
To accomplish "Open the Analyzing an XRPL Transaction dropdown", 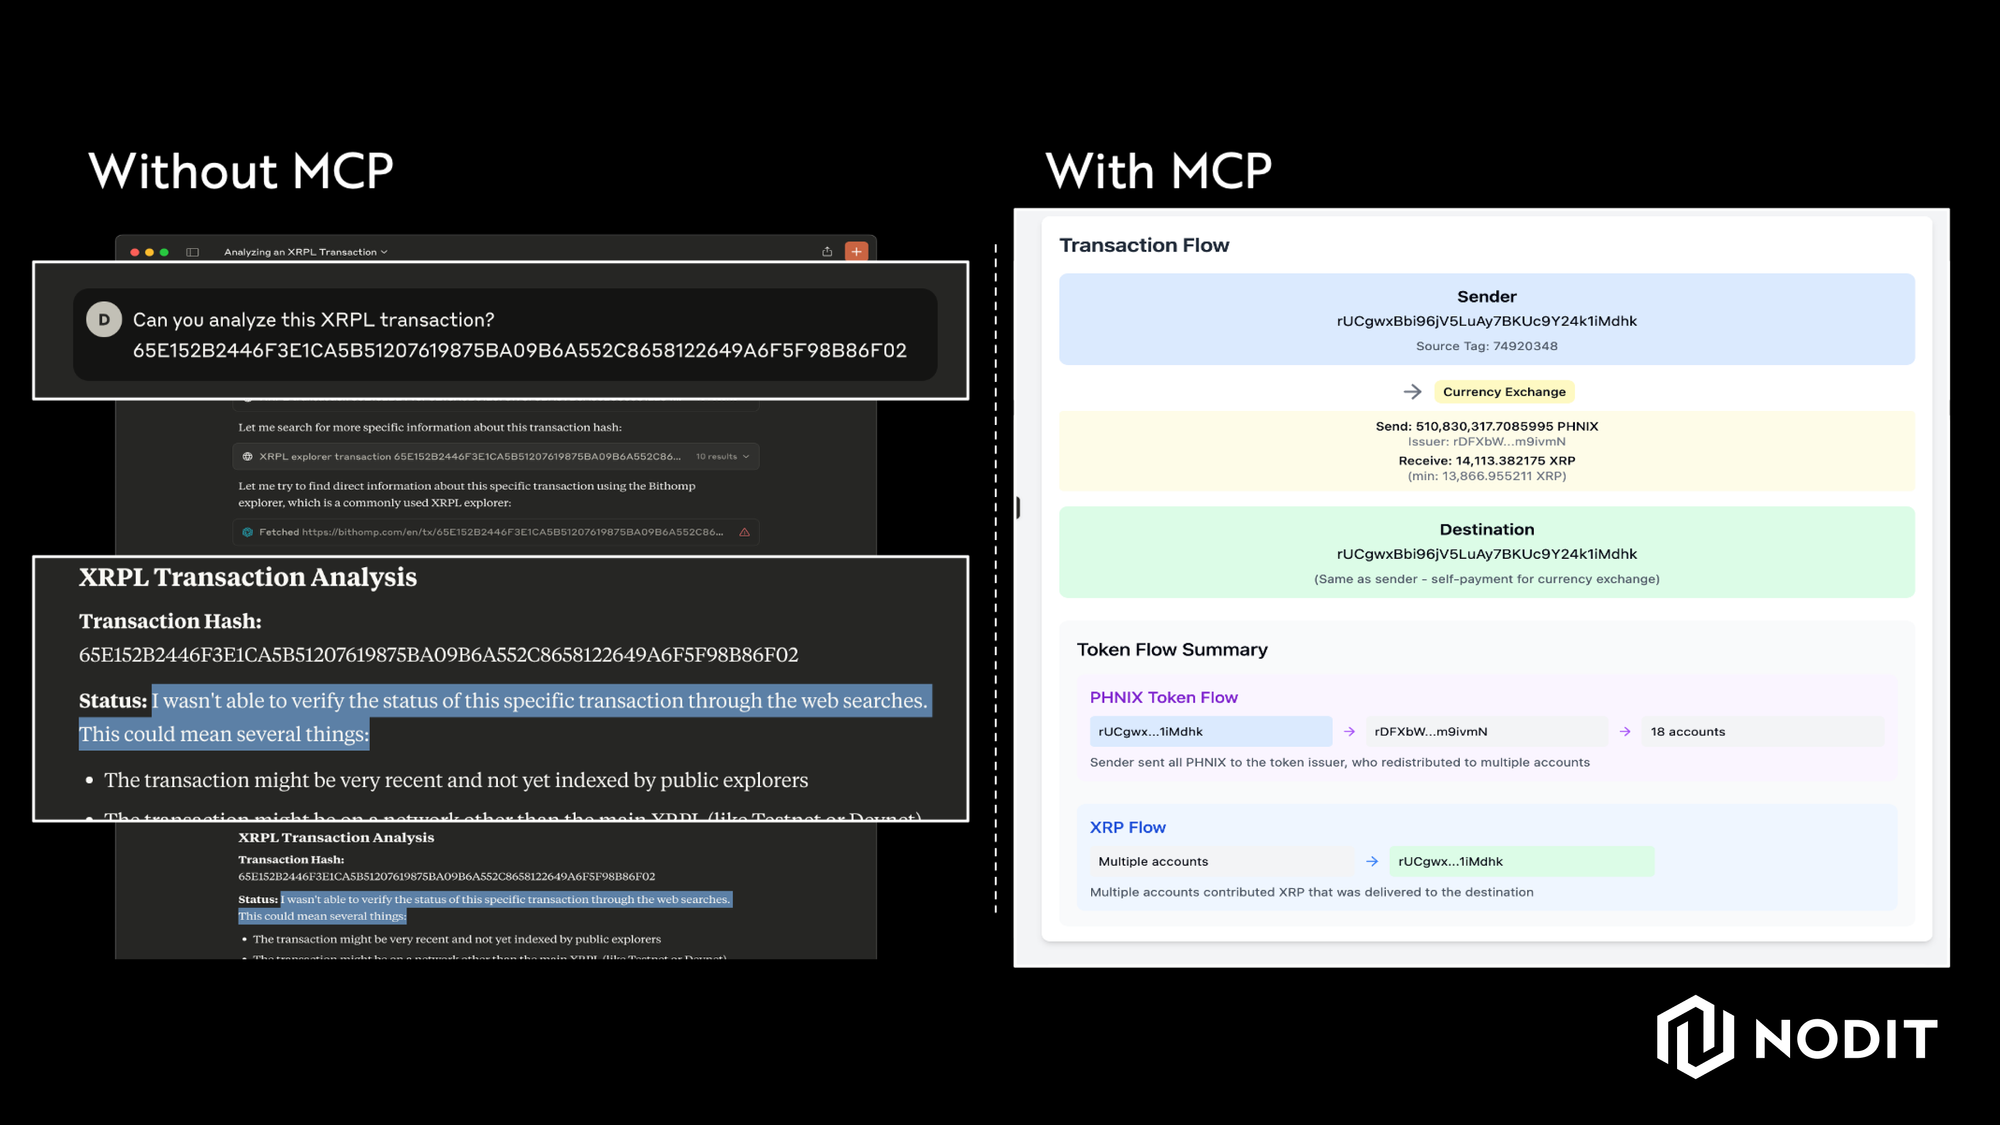I will [x=305, y=252].
